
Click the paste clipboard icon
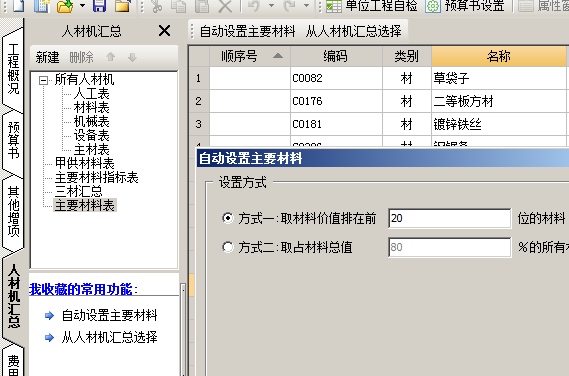click(x=202, y=5)
